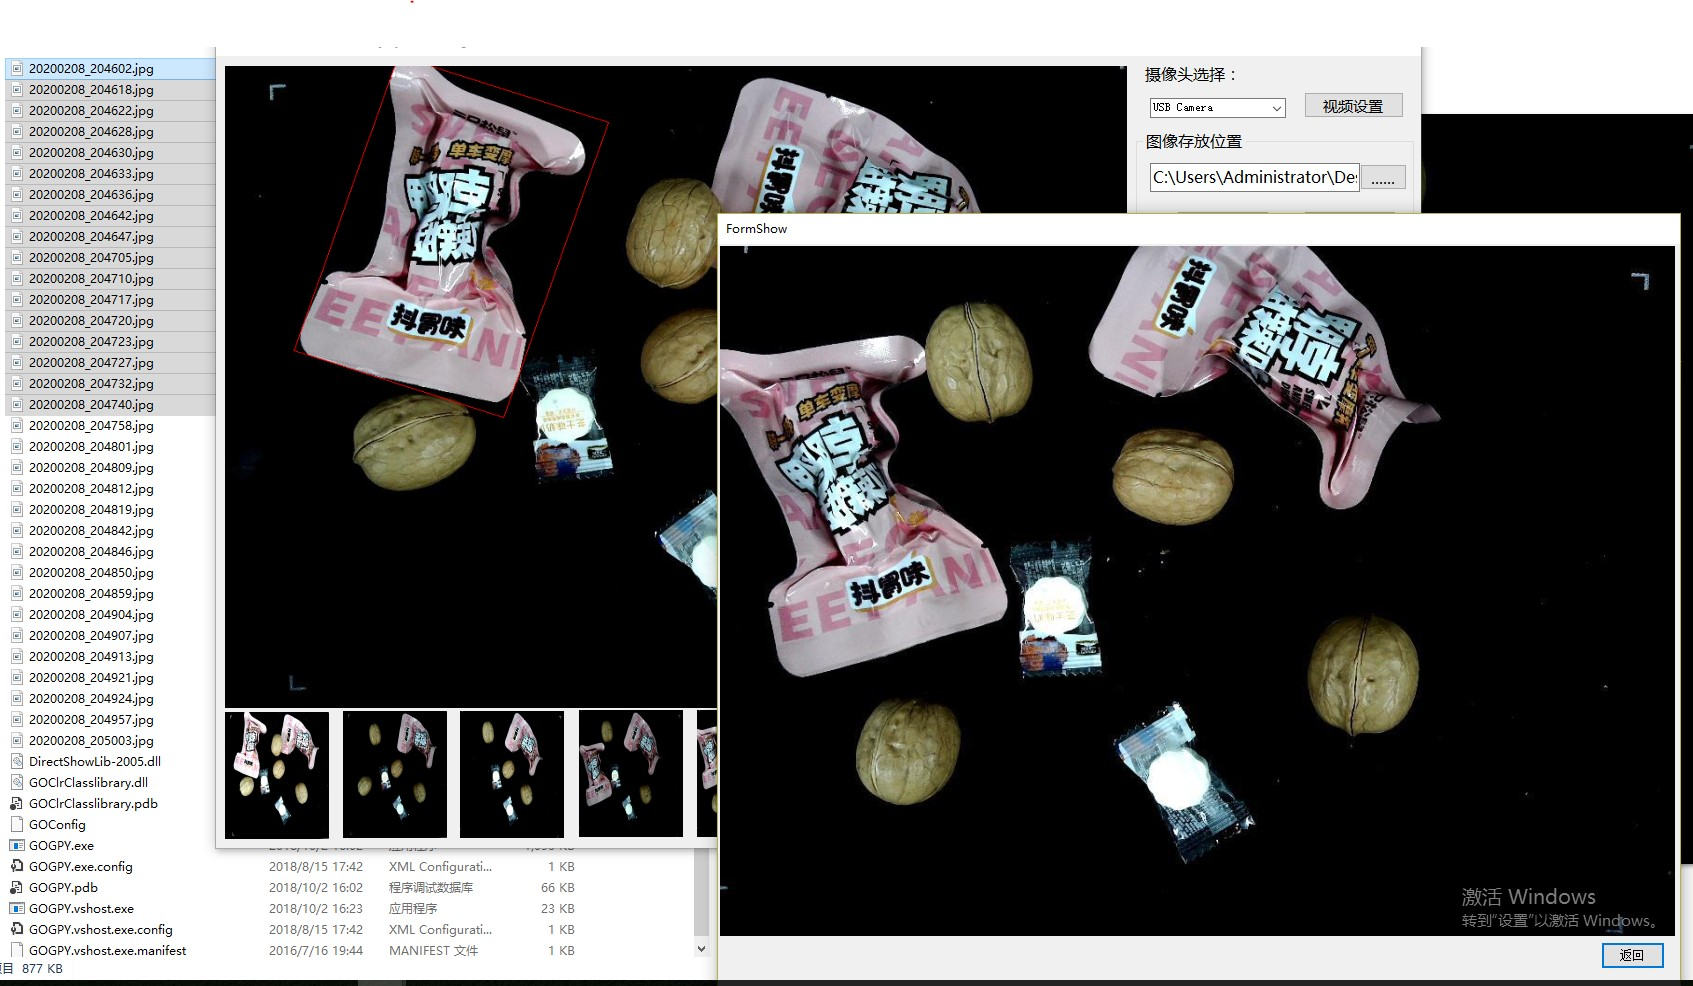
Task: Select the GOGPY.exe.config file icon
Action: coord(16,866)
